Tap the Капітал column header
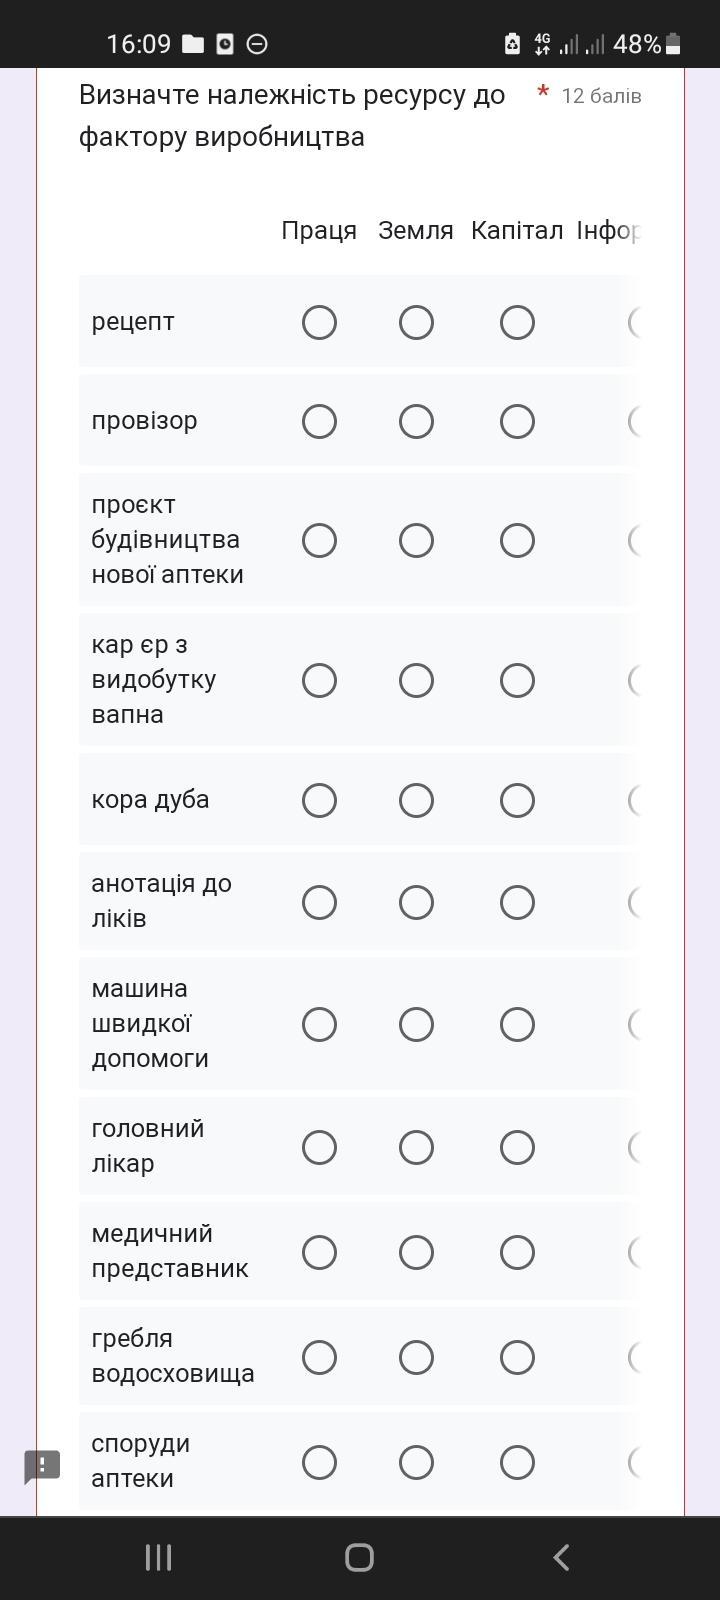Screen dimensions: 720x1600 [517, 231]
